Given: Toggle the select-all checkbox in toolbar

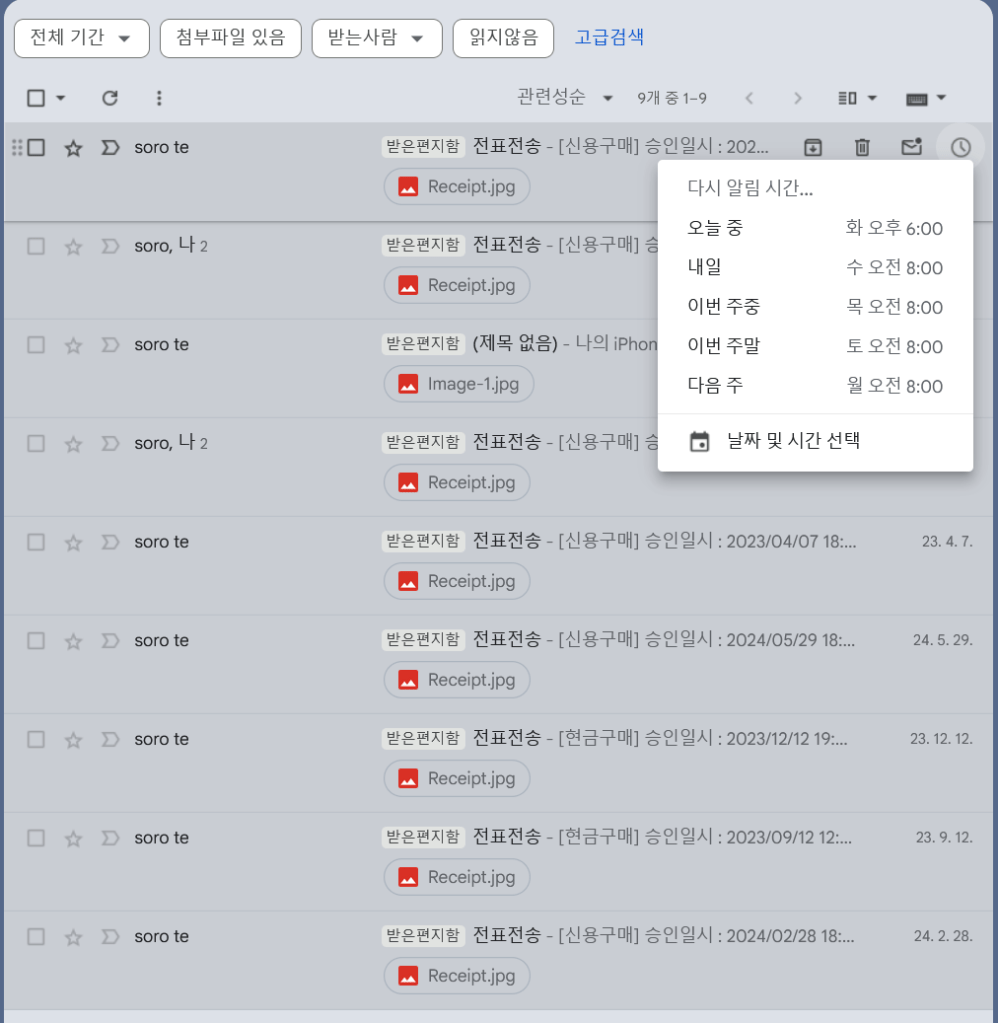Looking at the screenshot, I should coord(36,98).
